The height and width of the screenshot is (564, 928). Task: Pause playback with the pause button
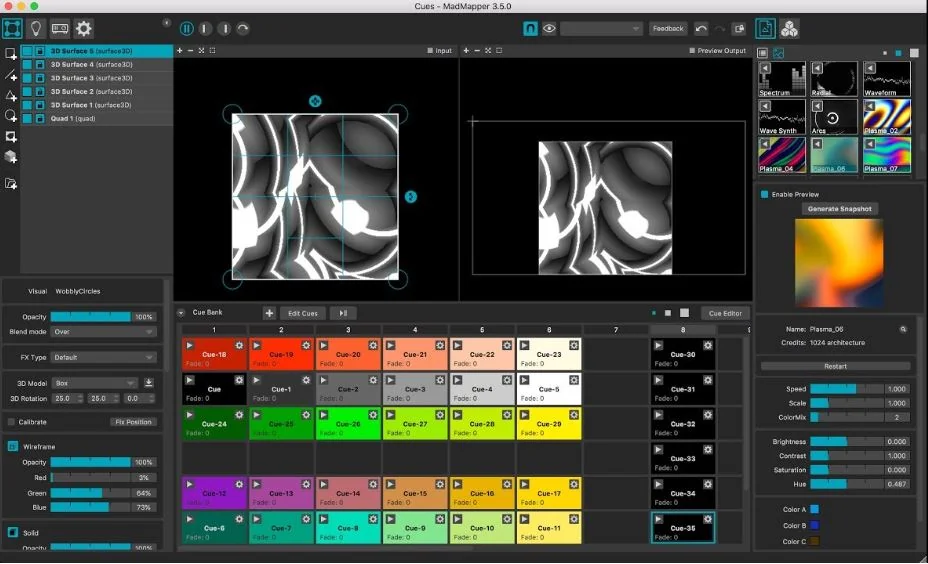pos(186,28)
